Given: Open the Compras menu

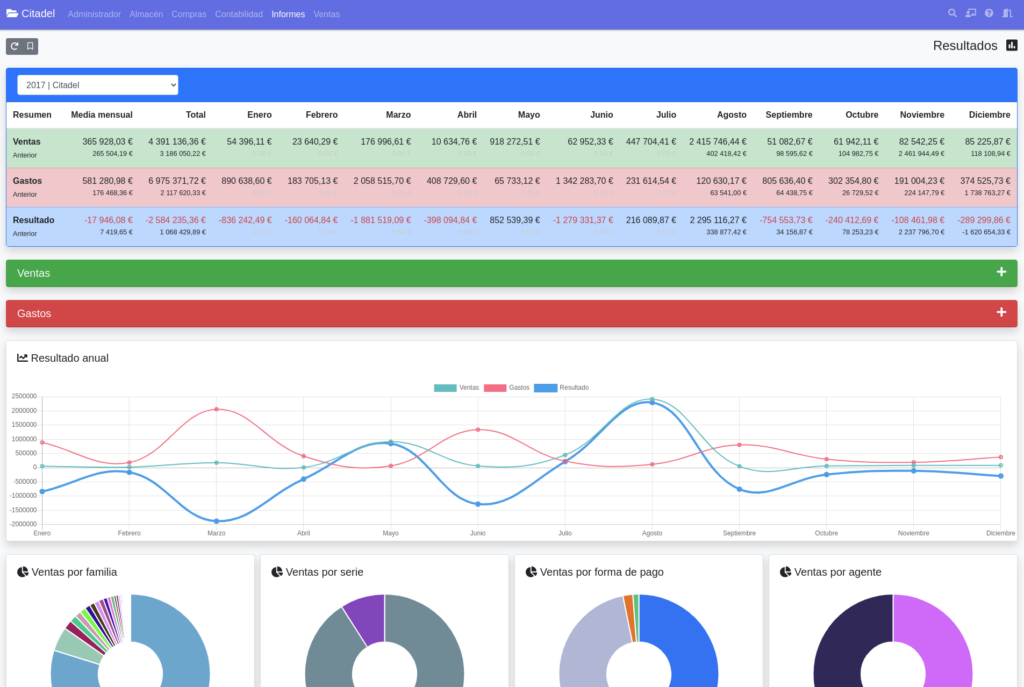Looking at the screenshot, I should click(189, 14).
